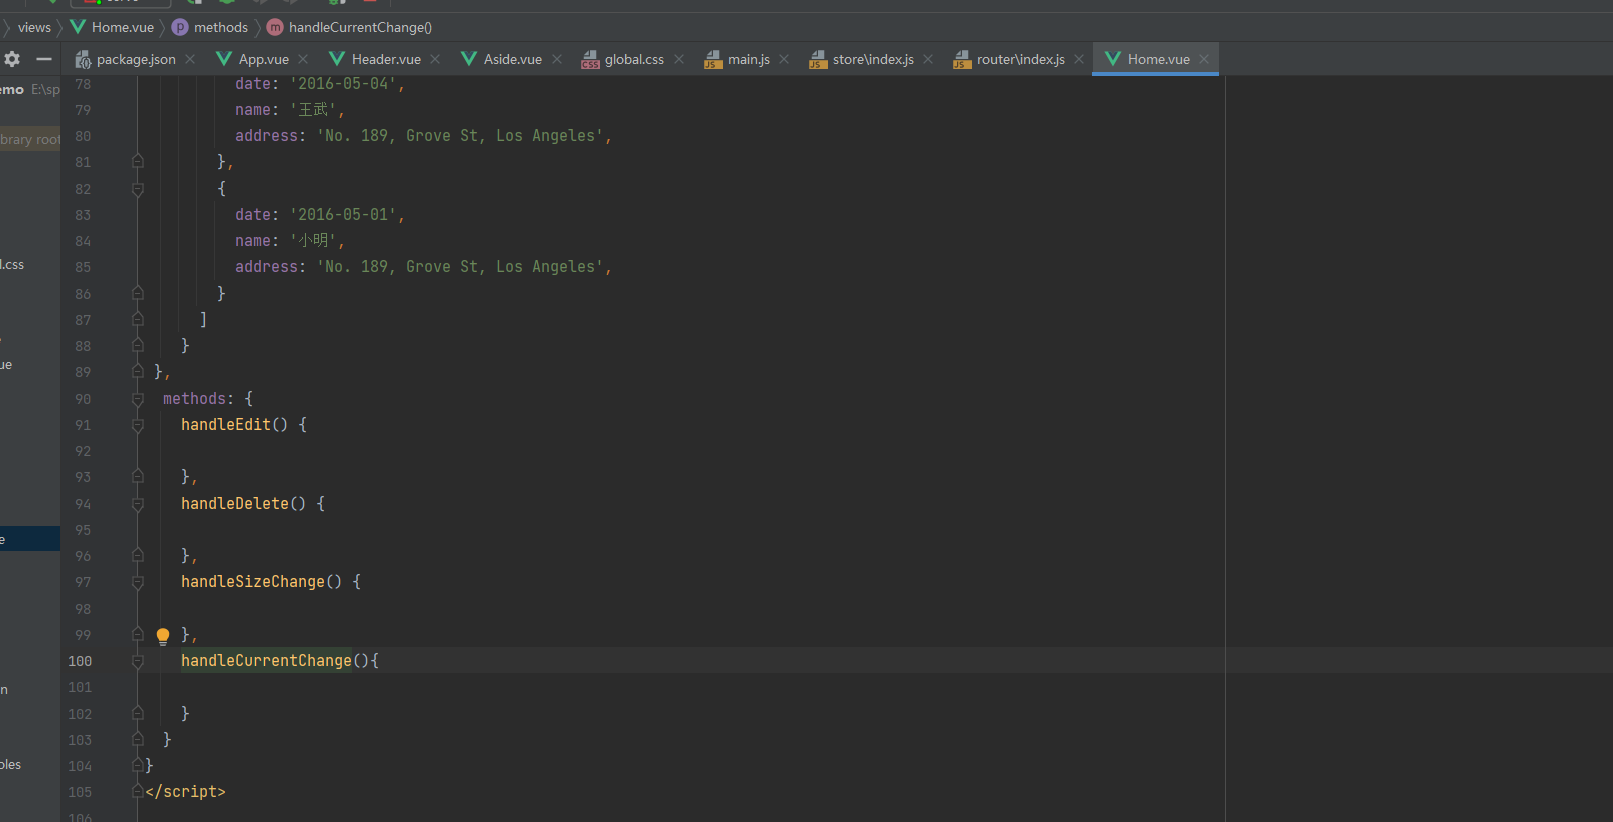Click the JS file icon on main.js tab
The width and height of the screenshot is (1613, 822).
coord(712,60)
